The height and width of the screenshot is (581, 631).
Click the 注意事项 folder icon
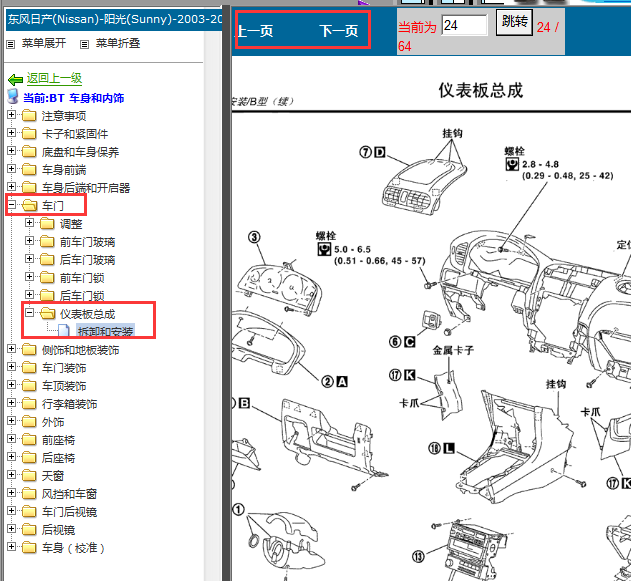pos(29,116)
